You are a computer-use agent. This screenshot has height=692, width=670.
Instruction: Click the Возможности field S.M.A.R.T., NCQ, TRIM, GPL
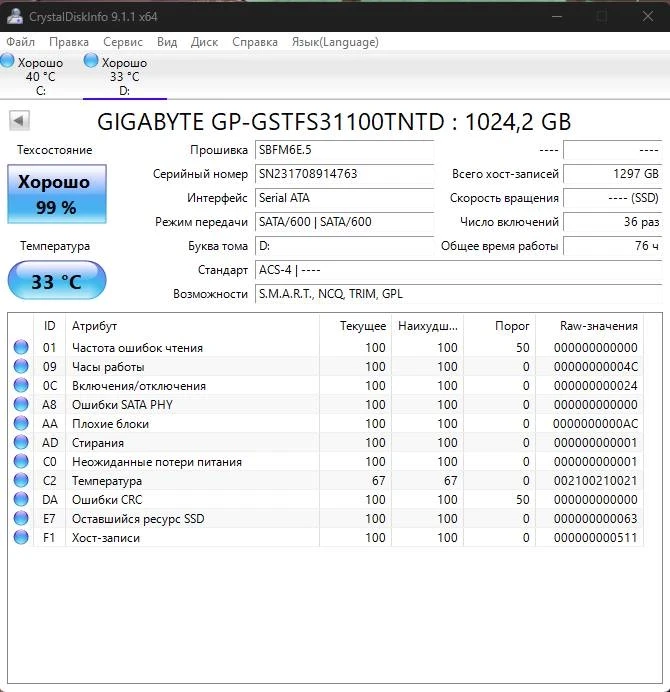pos(458,294)
